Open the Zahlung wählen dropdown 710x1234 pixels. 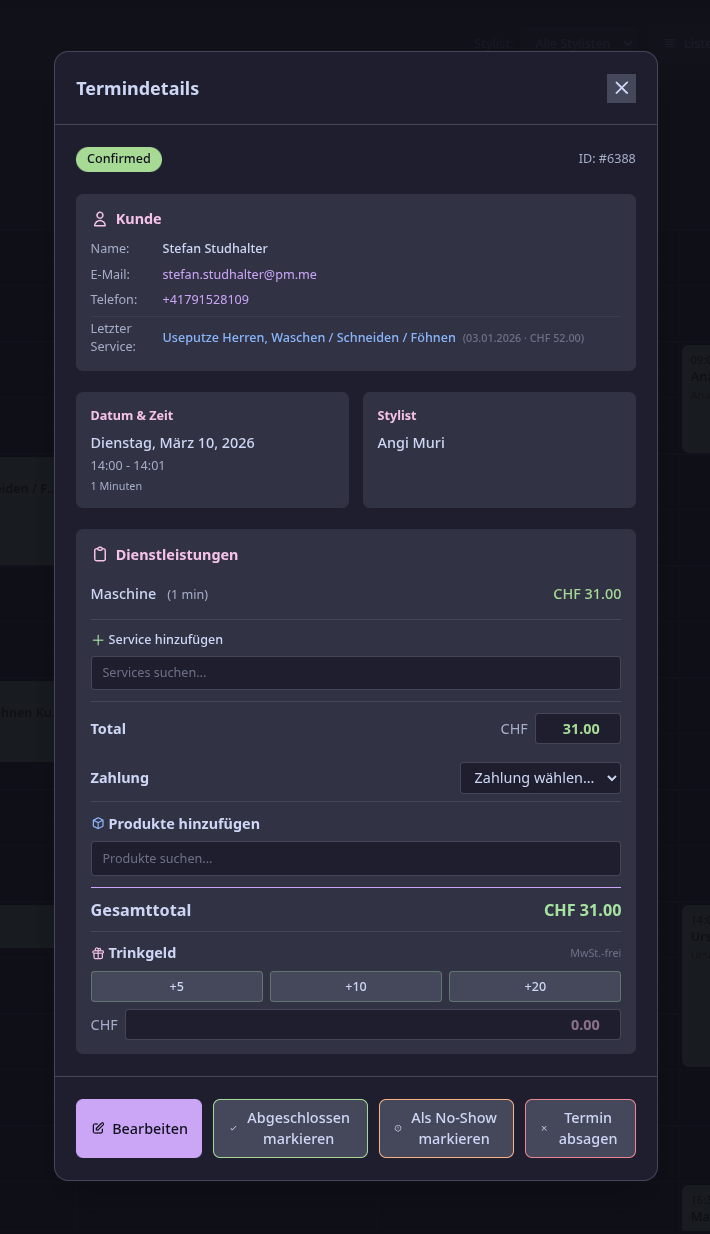click(540, 777)
